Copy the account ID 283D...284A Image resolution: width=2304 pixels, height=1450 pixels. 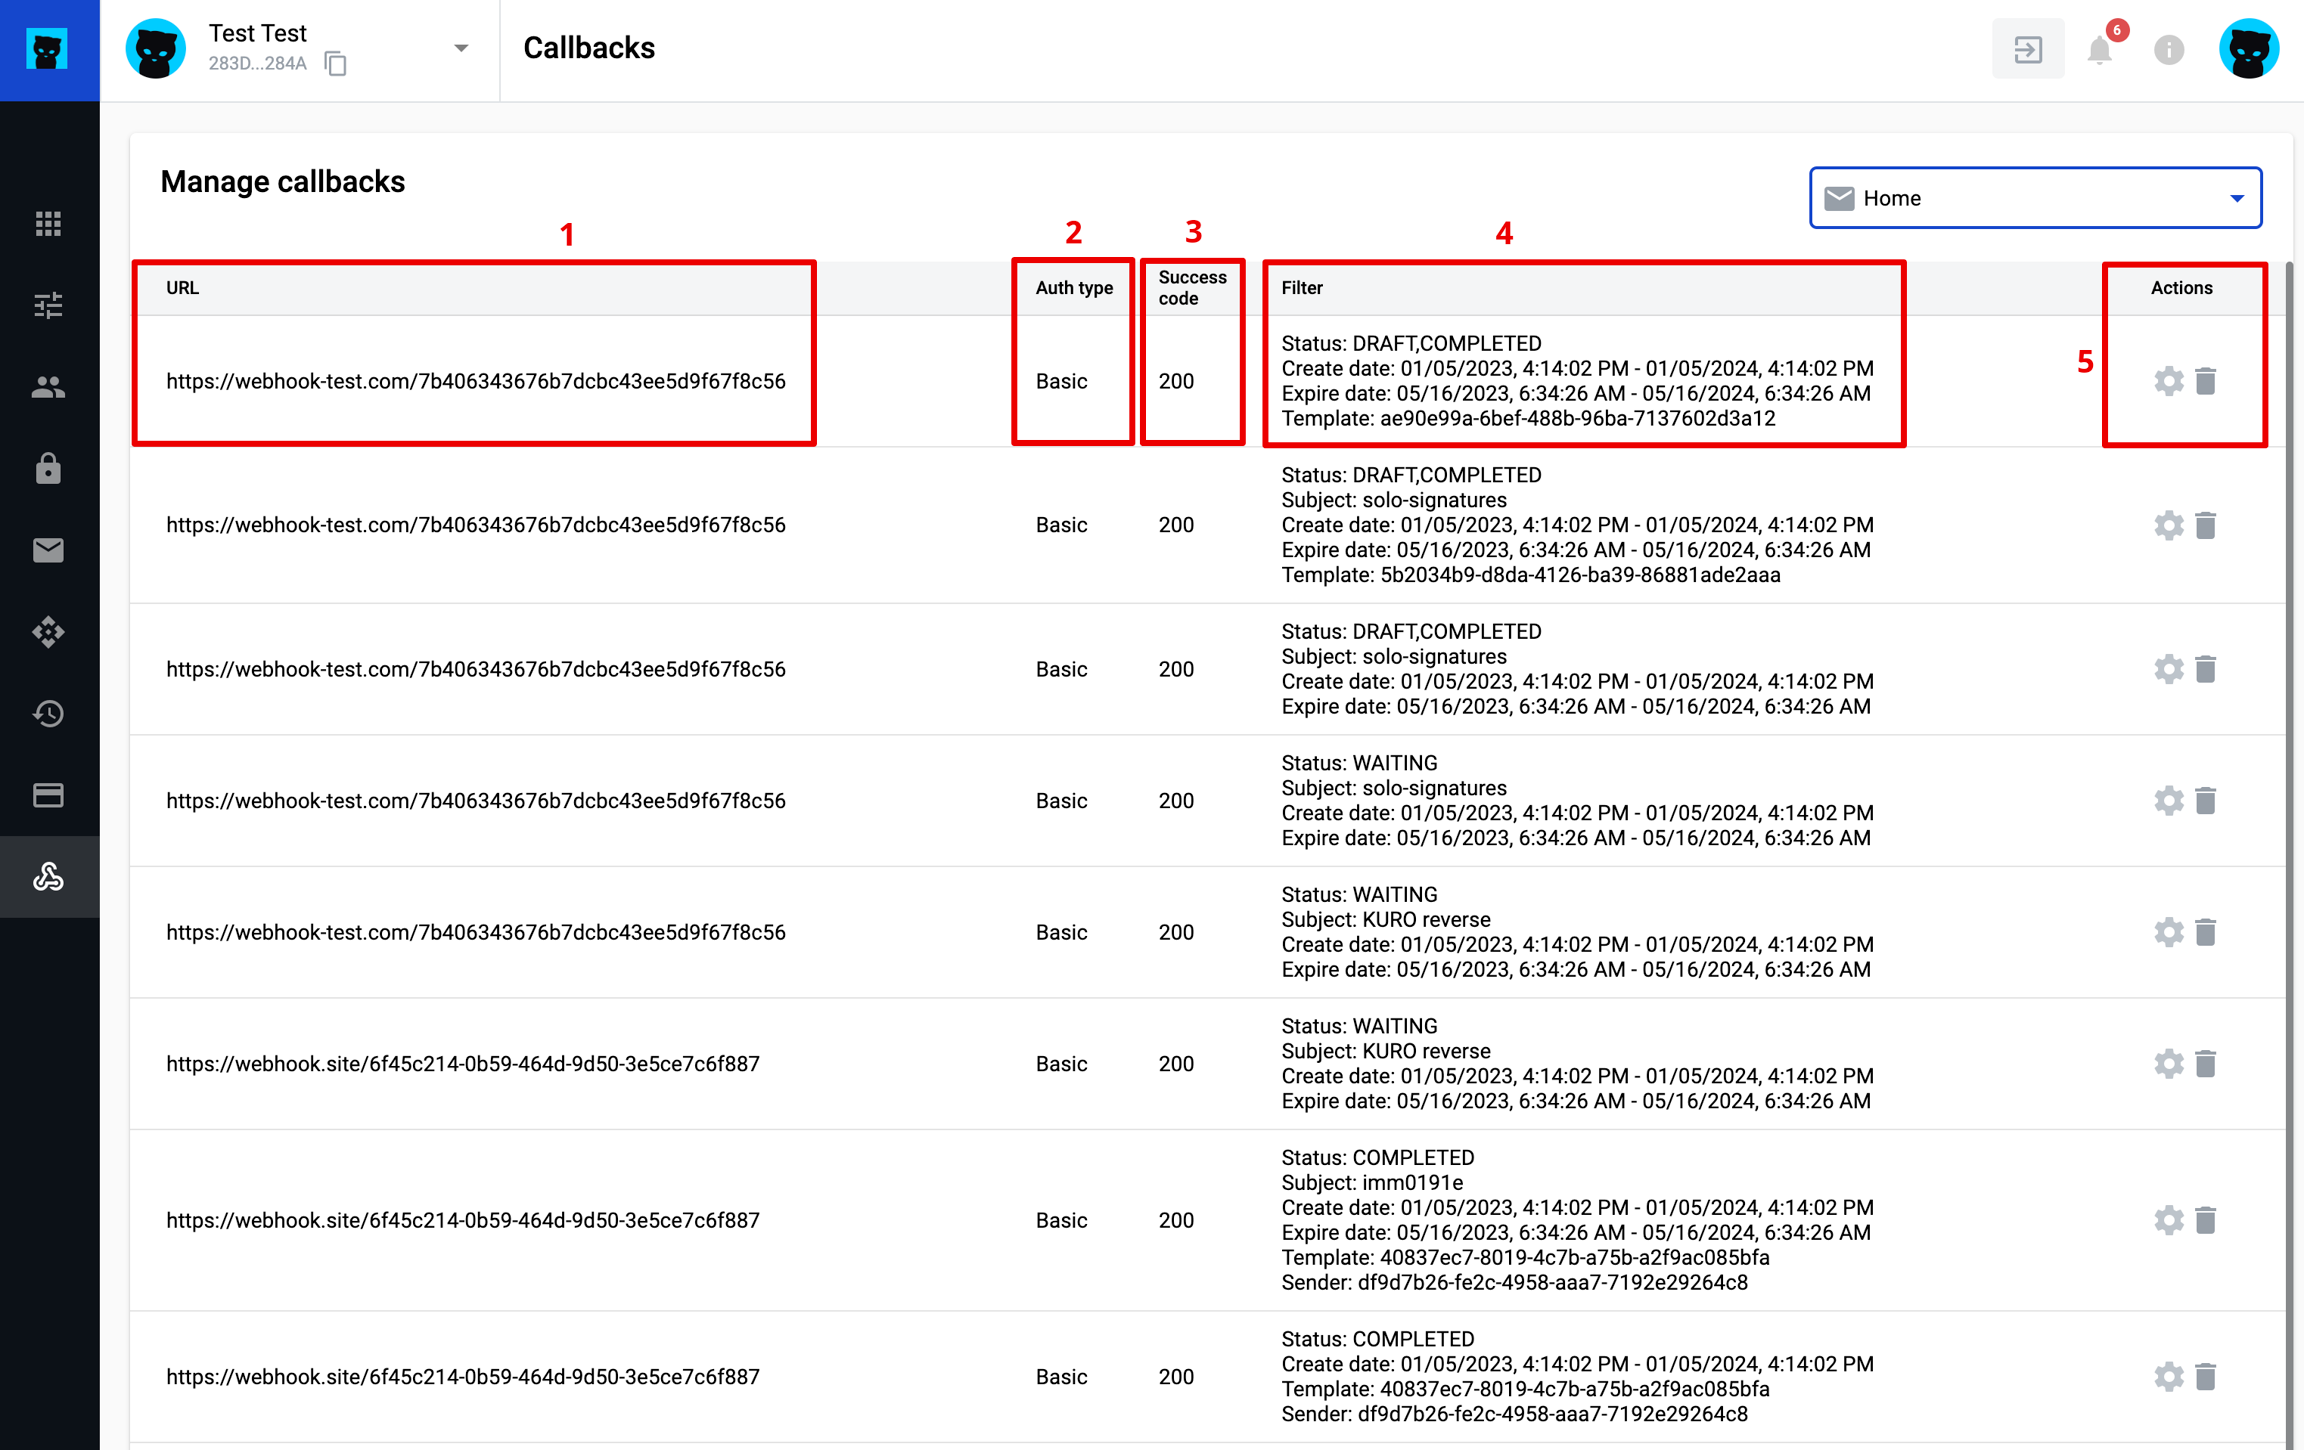336,64
